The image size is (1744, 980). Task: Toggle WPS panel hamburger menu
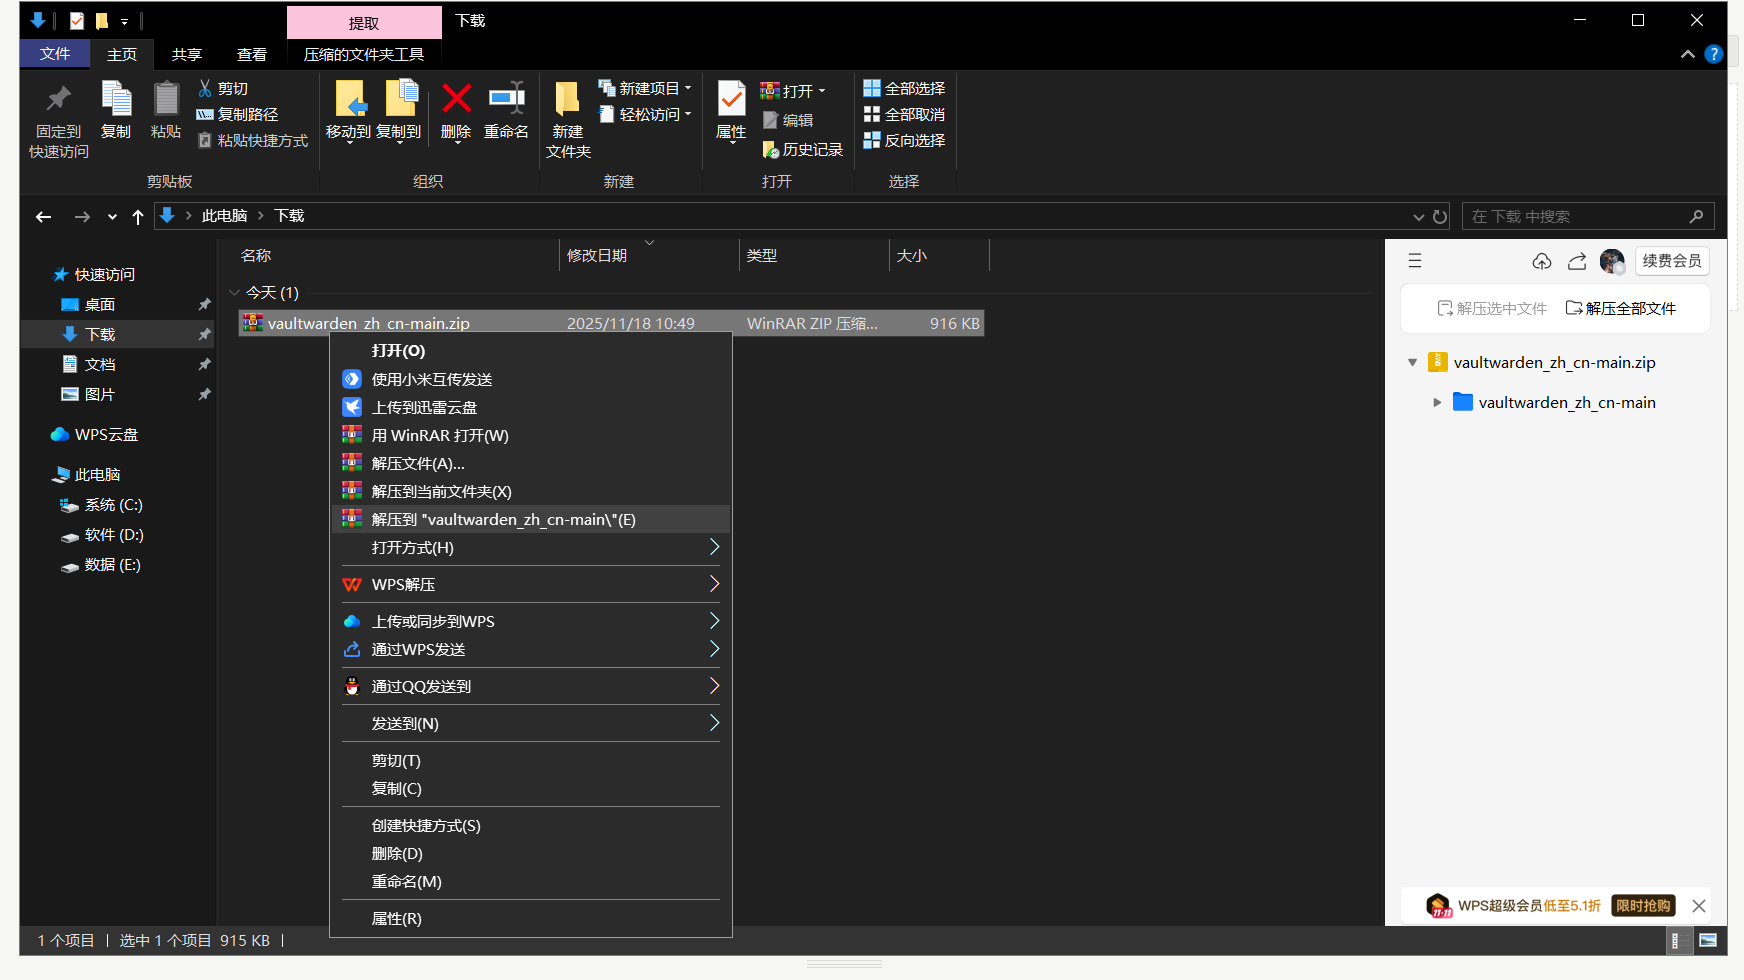point(1415,261)
